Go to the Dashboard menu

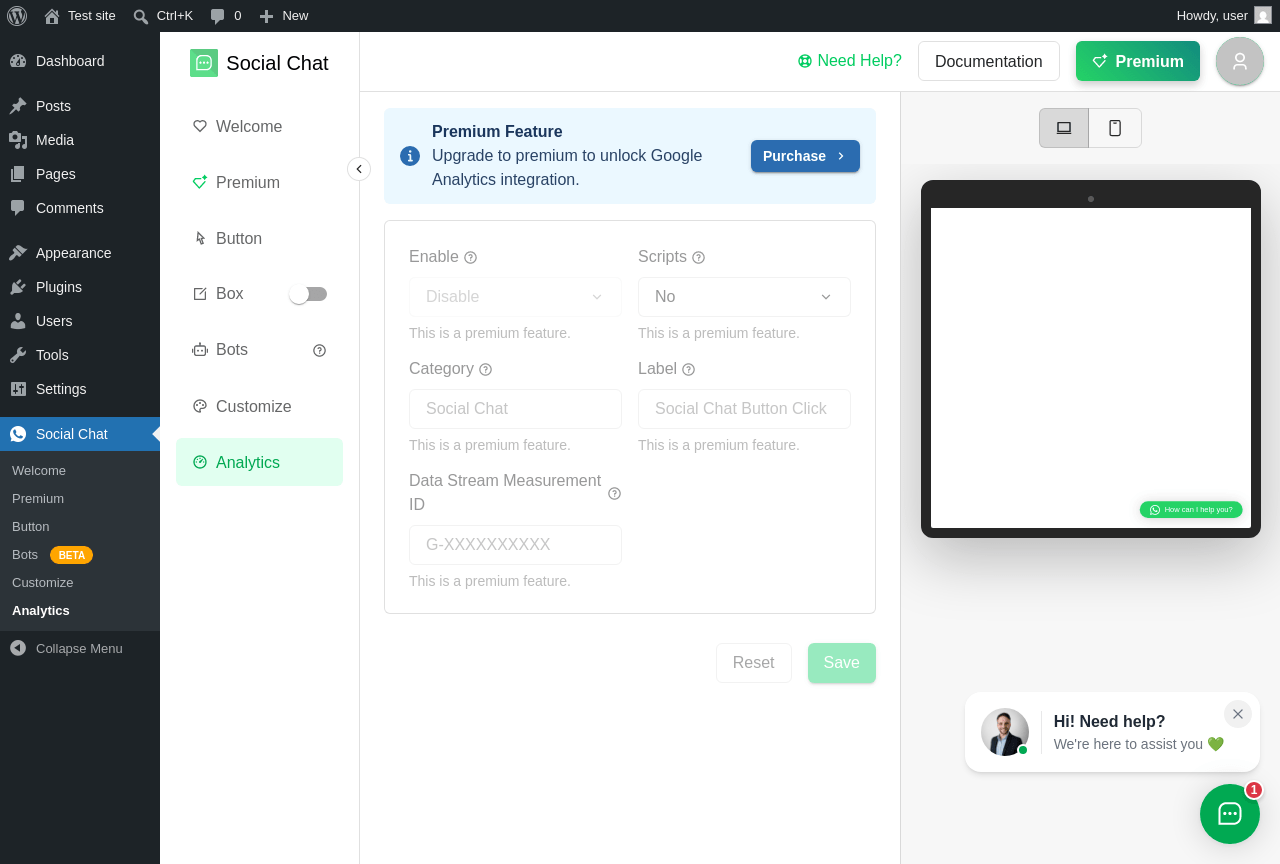(80, 61)
